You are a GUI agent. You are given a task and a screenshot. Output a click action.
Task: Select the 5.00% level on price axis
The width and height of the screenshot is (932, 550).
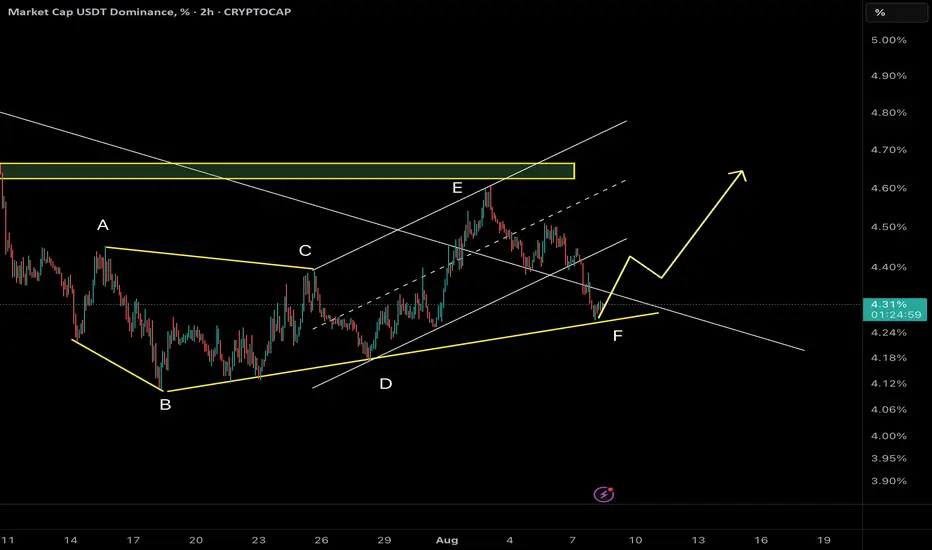click(x=889, y=40)
